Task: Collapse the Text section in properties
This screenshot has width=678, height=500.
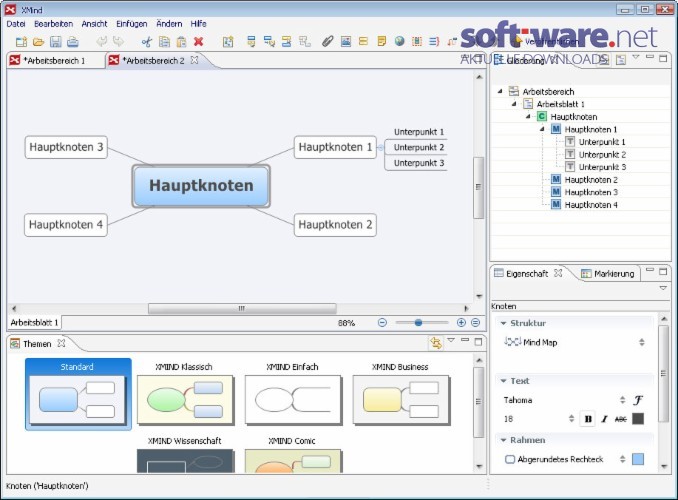Action: coord(503,381)
